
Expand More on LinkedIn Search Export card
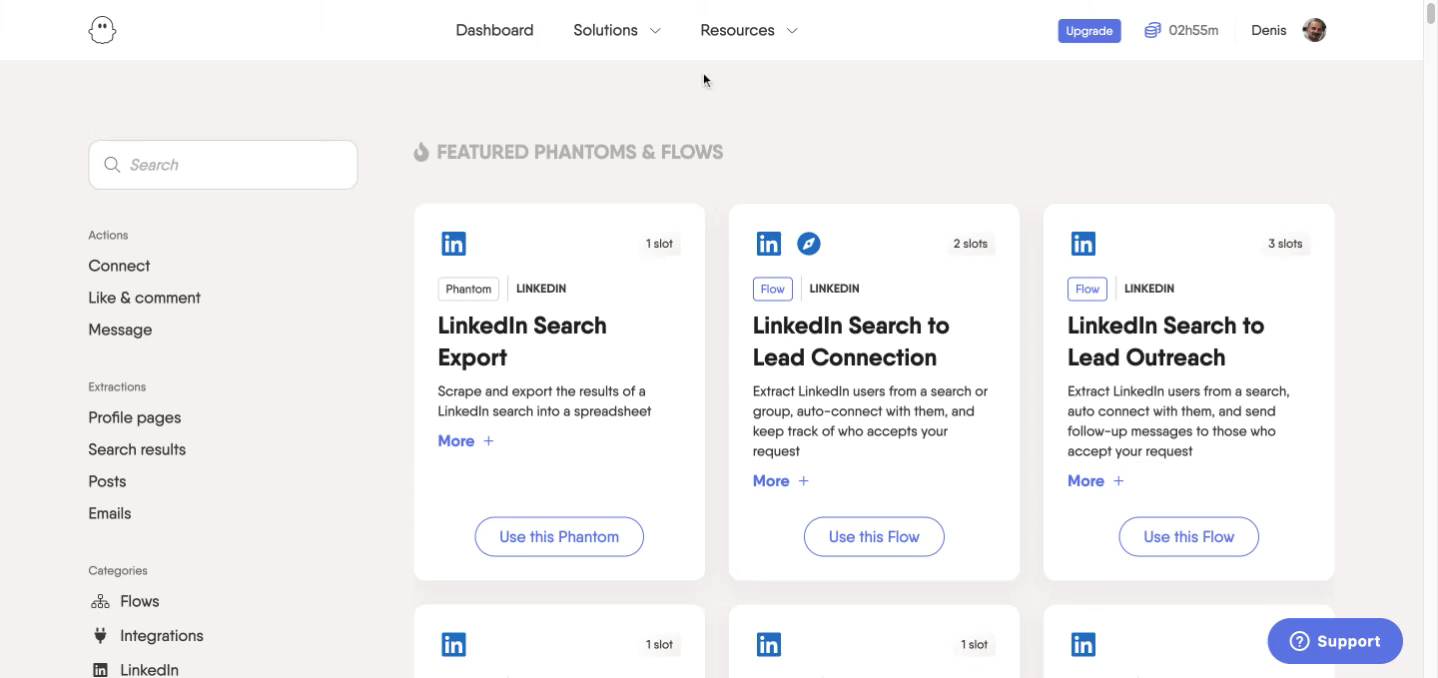[466, 441]
